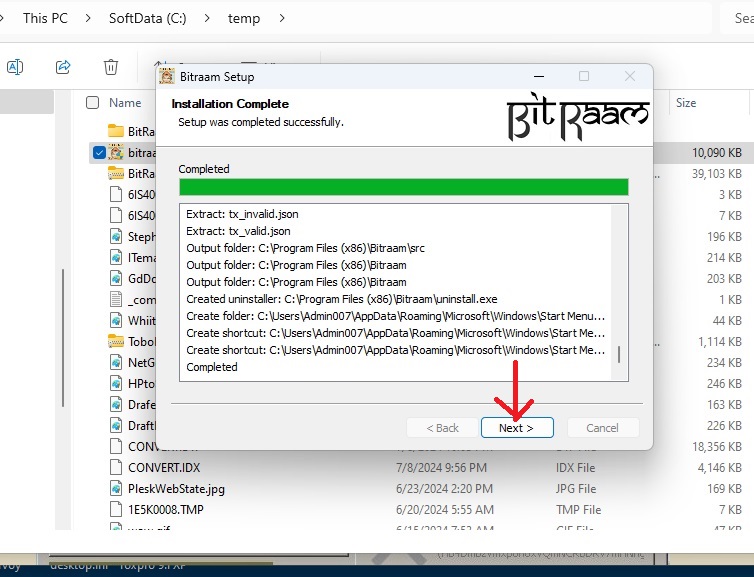Expand chevron after temp breadcrumb

coord(282,18)
